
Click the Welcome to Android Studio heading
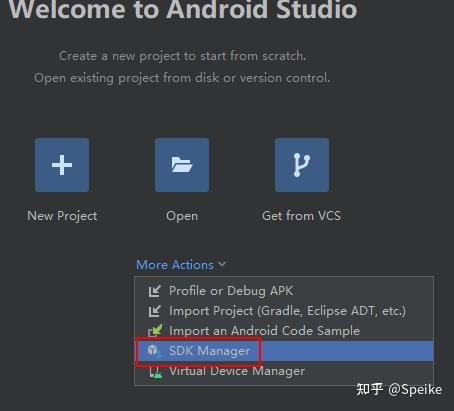click(x=183, y=9)
